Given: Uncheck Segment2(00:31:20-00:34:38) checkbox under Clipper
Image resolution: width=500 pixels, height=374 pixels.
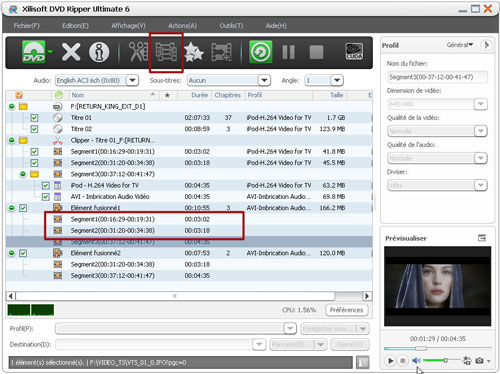Looking at the screenshot, I should [34, 163].
